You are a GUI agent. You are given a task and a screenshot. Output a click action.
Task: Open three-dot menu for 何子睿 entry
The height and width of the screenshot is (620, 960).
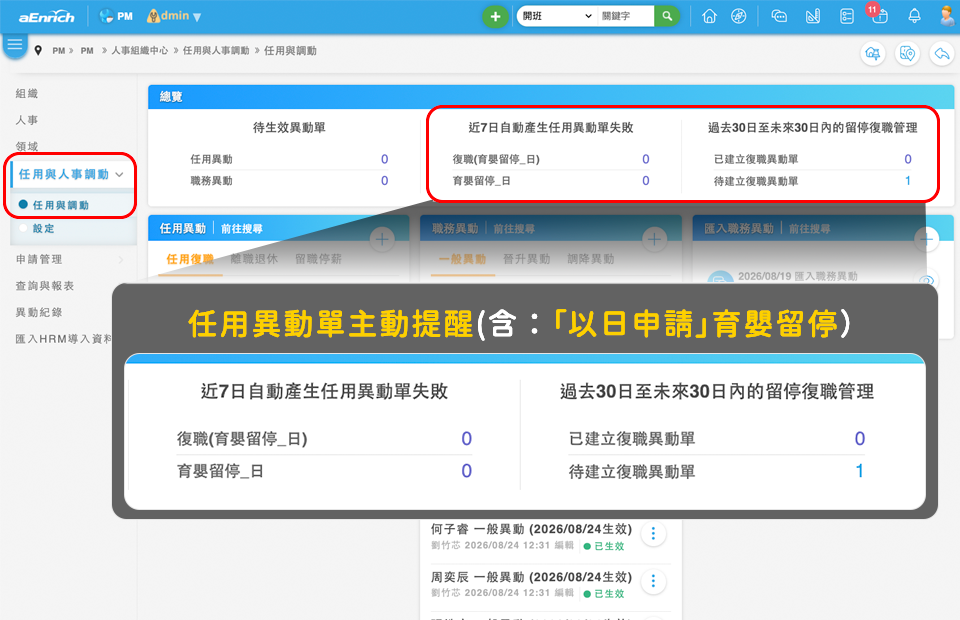coord(653,534)
